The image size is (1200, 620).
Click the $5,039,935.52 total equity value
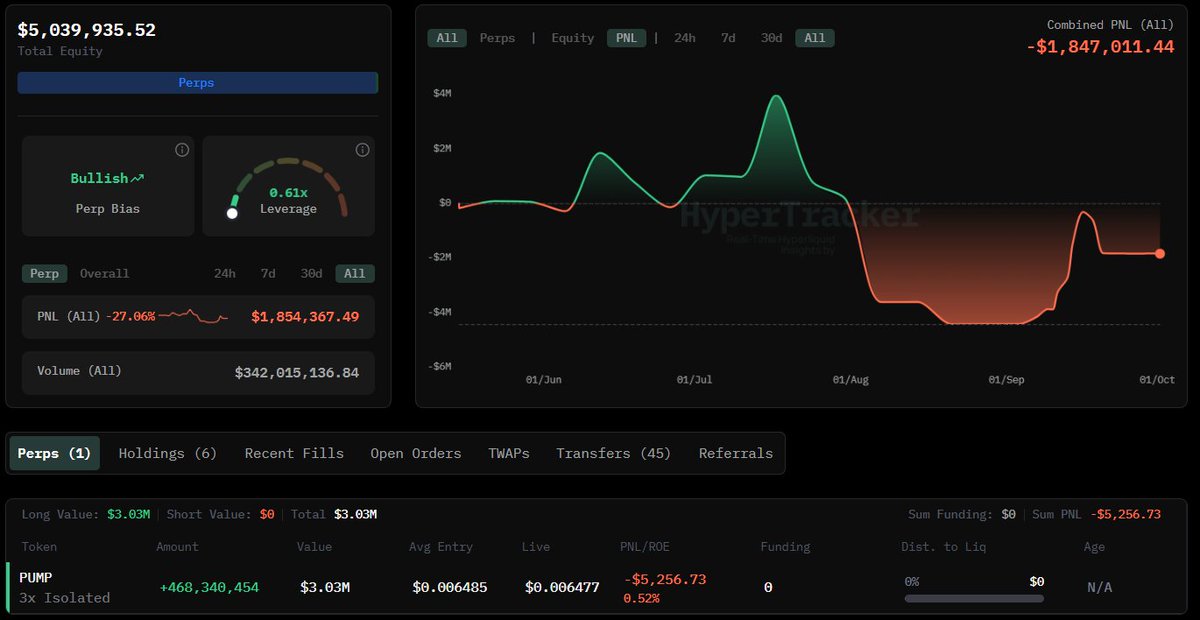[87, 30]
